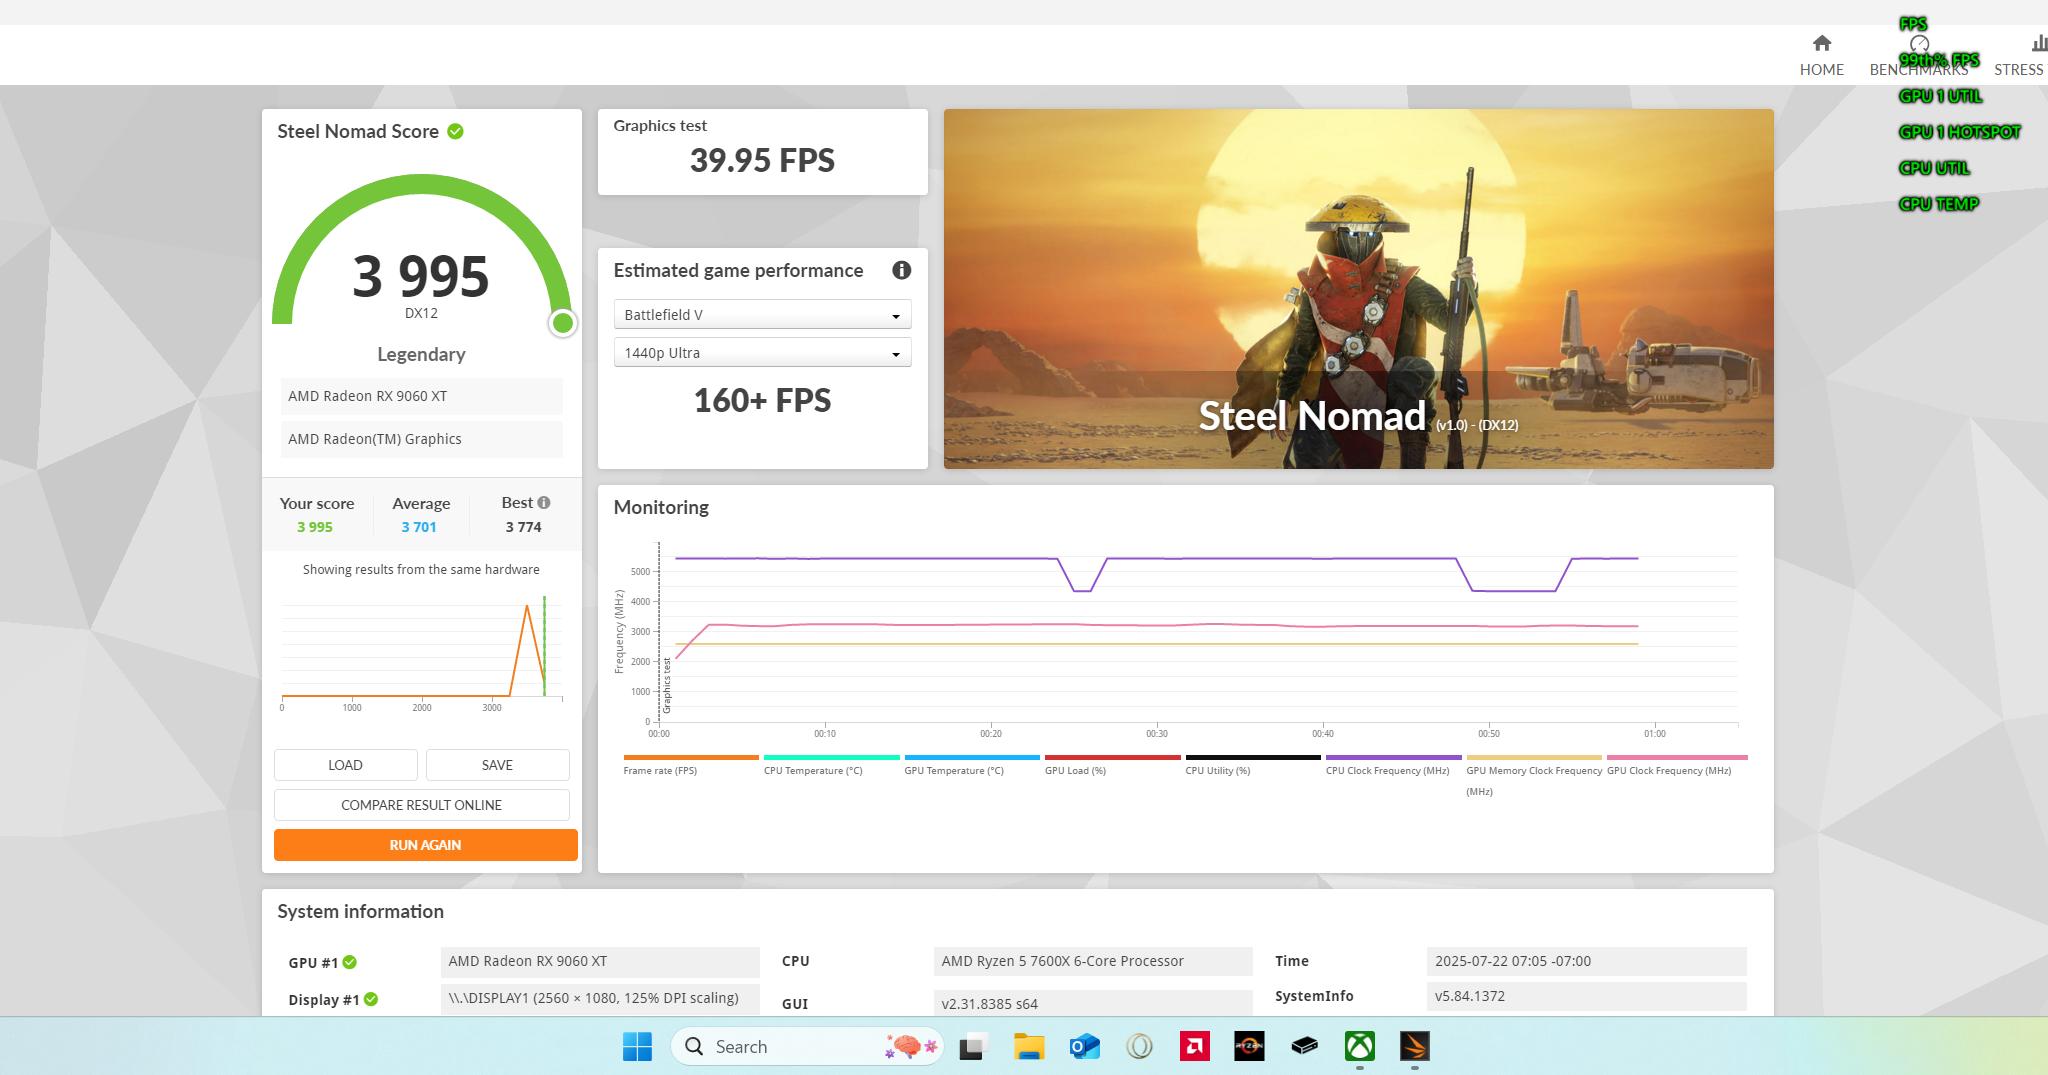Click the DISPLAY1 2560 × 1080 info field

click(600, 998)
